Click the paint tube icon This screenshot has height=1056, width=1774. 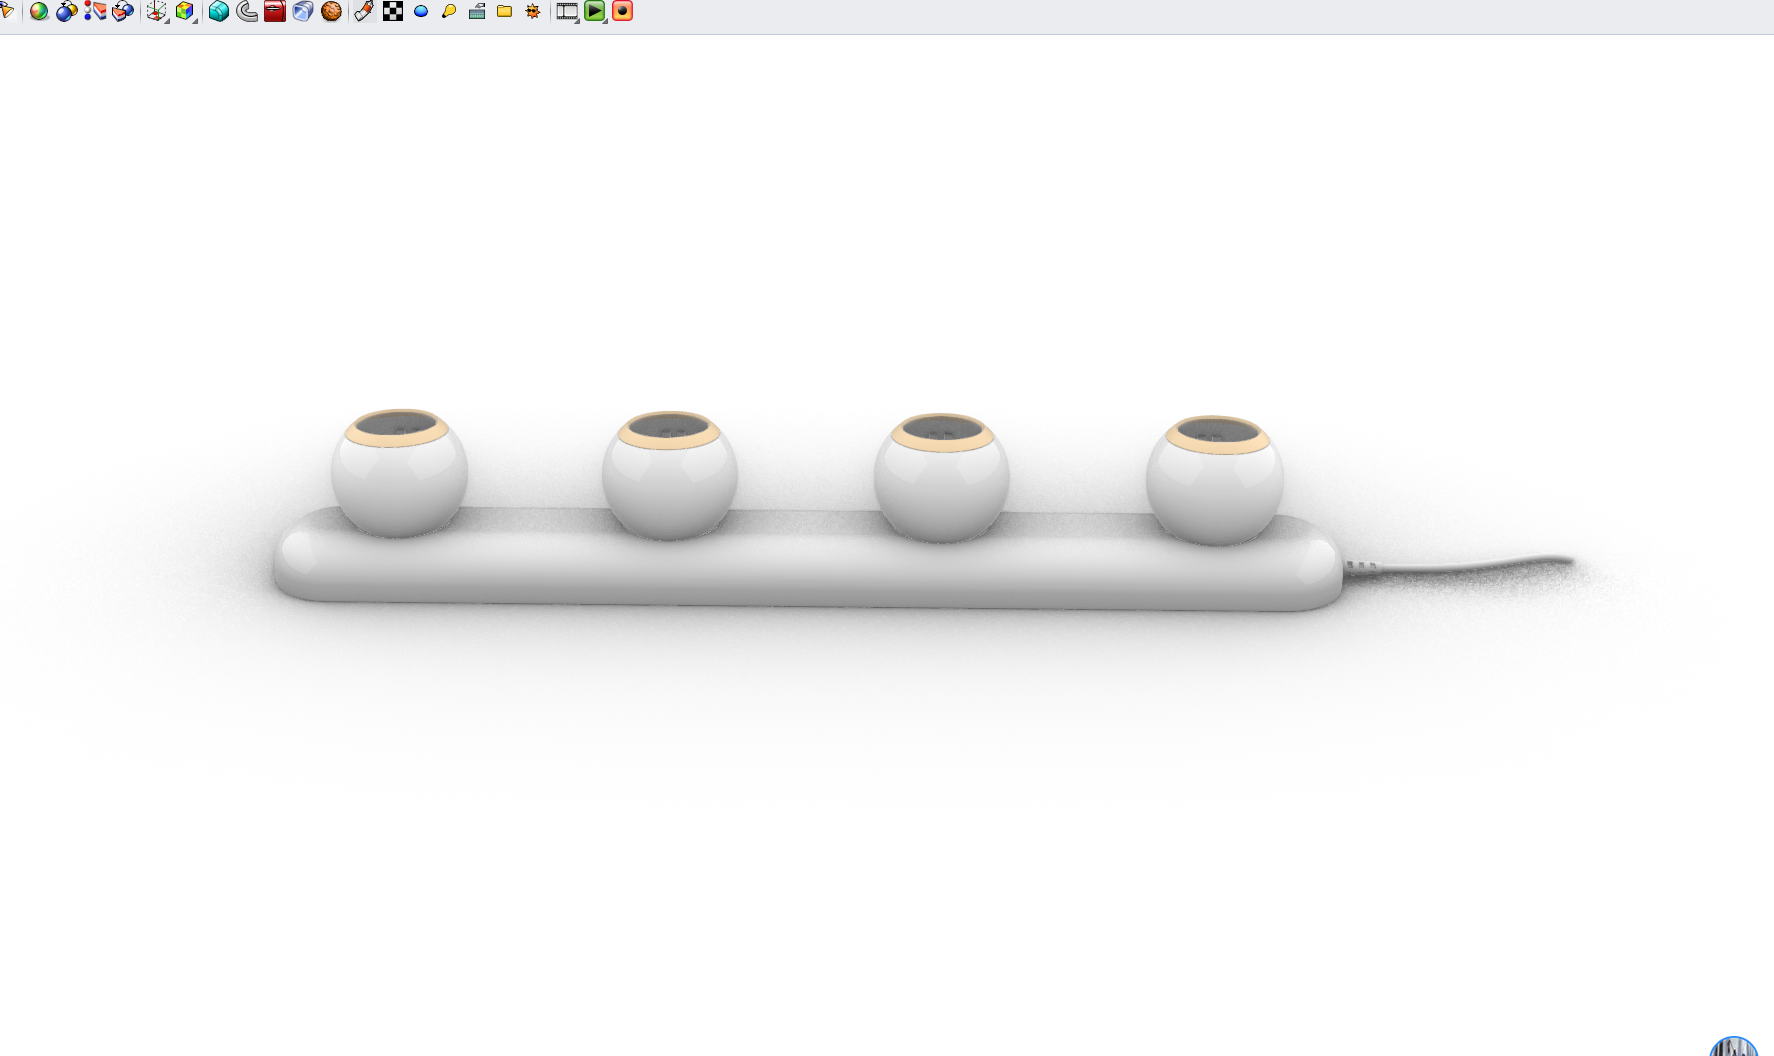click(x=364, y=12)
